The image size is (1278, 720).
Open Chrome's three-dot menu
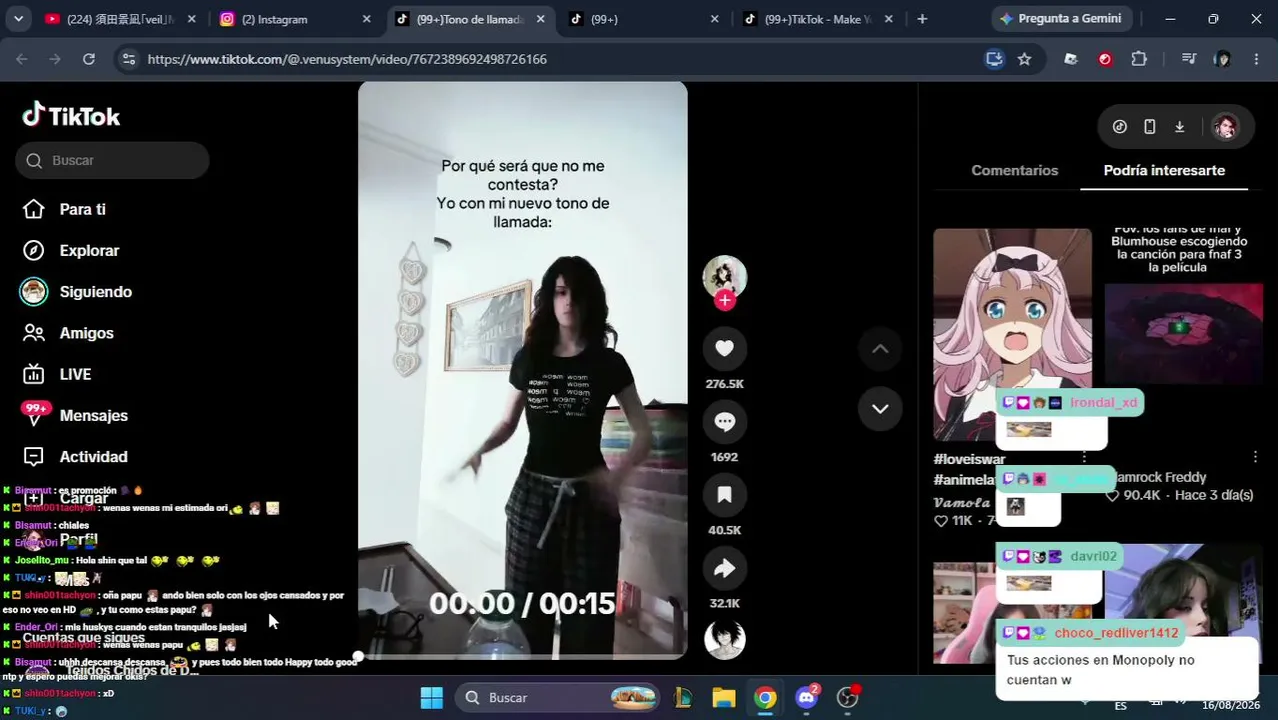point(1256,59)
